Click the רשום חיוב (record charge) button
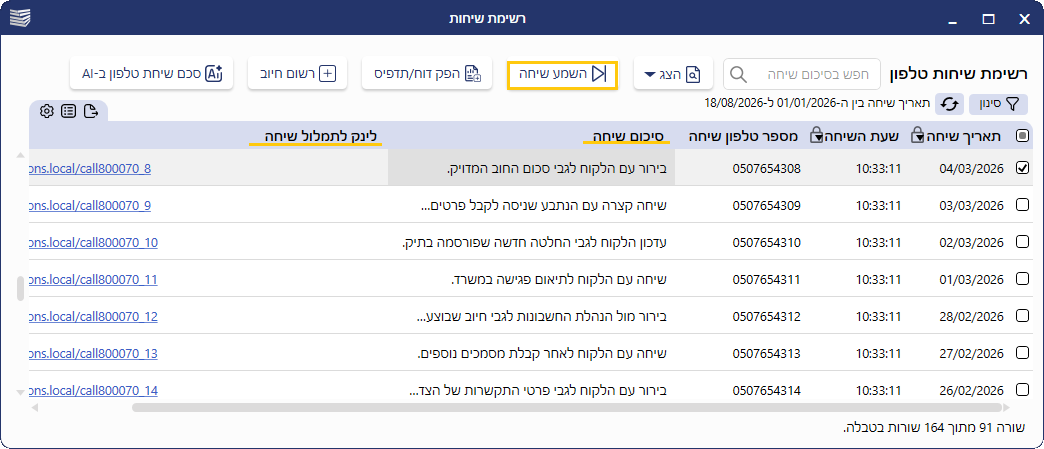The width and height of the screenshot is (1044, 449). (298, 74)
